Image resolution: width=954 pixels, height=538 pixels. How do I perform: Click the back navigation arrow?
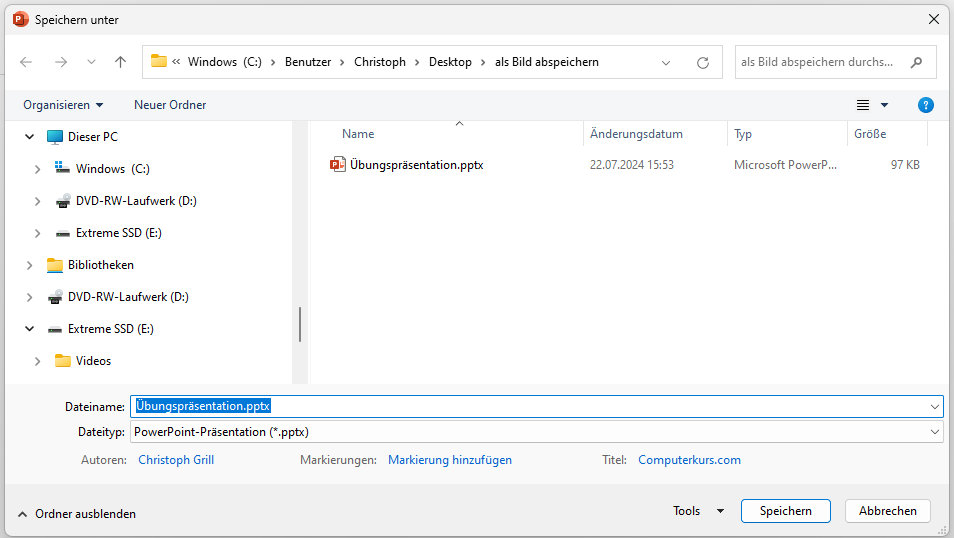pyautogui.click(x=26, y=62)
